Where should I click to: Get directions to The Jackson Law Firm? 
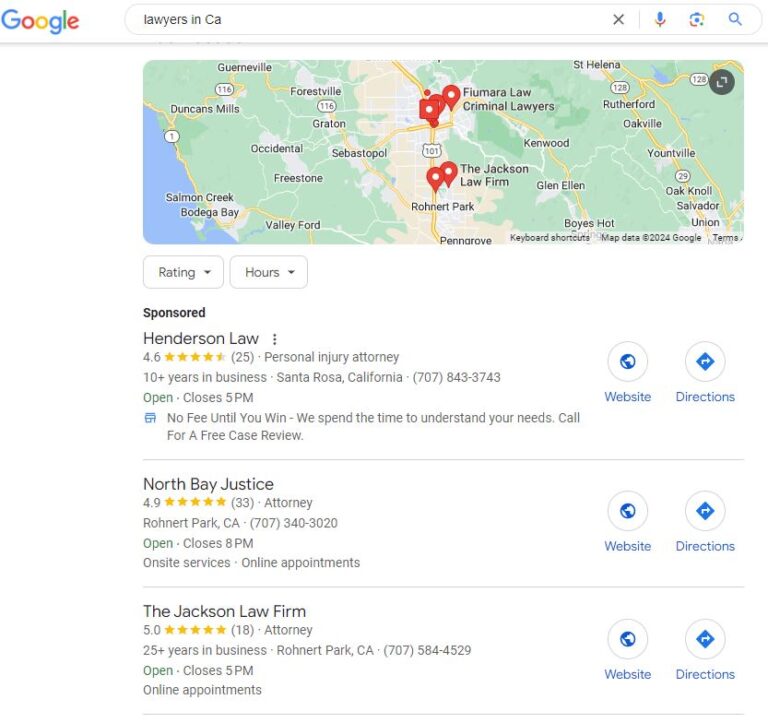pos(705,639)
